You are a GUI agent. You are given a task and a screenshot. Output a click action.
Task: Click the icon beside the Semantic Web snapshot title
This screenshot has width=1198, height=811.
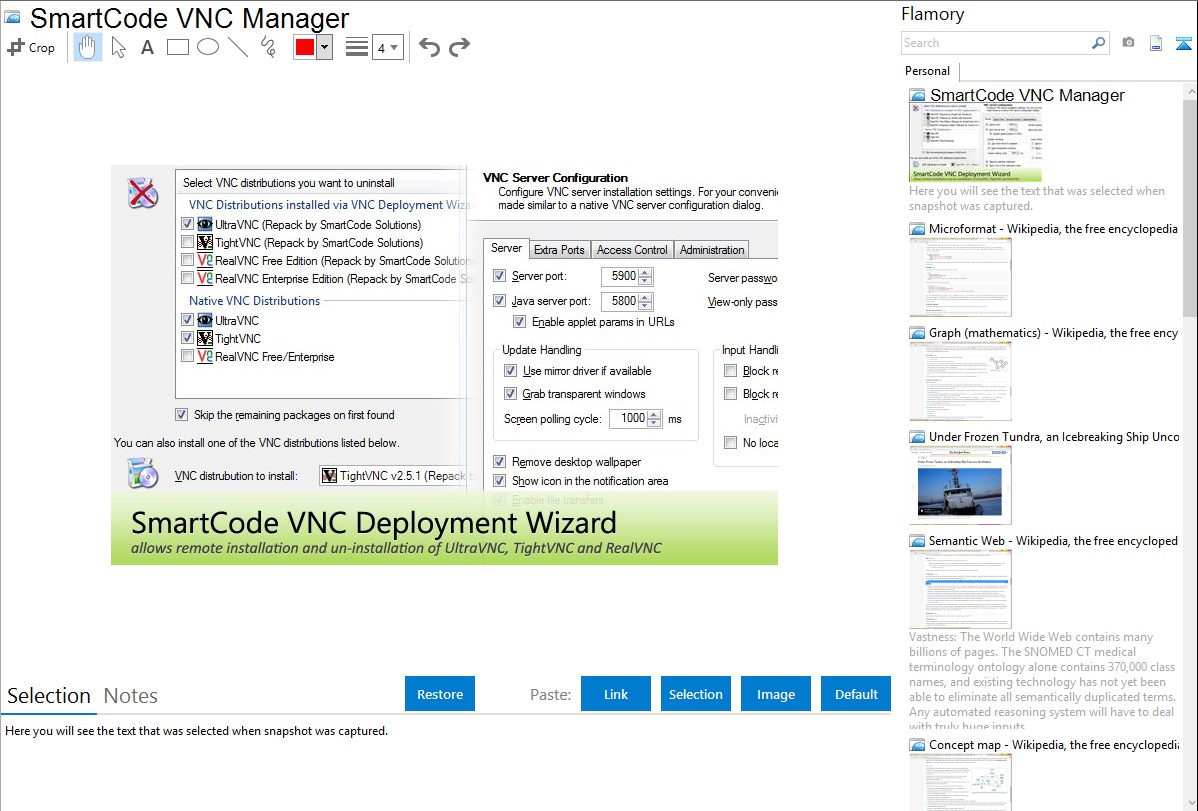[x=917, y=540]
